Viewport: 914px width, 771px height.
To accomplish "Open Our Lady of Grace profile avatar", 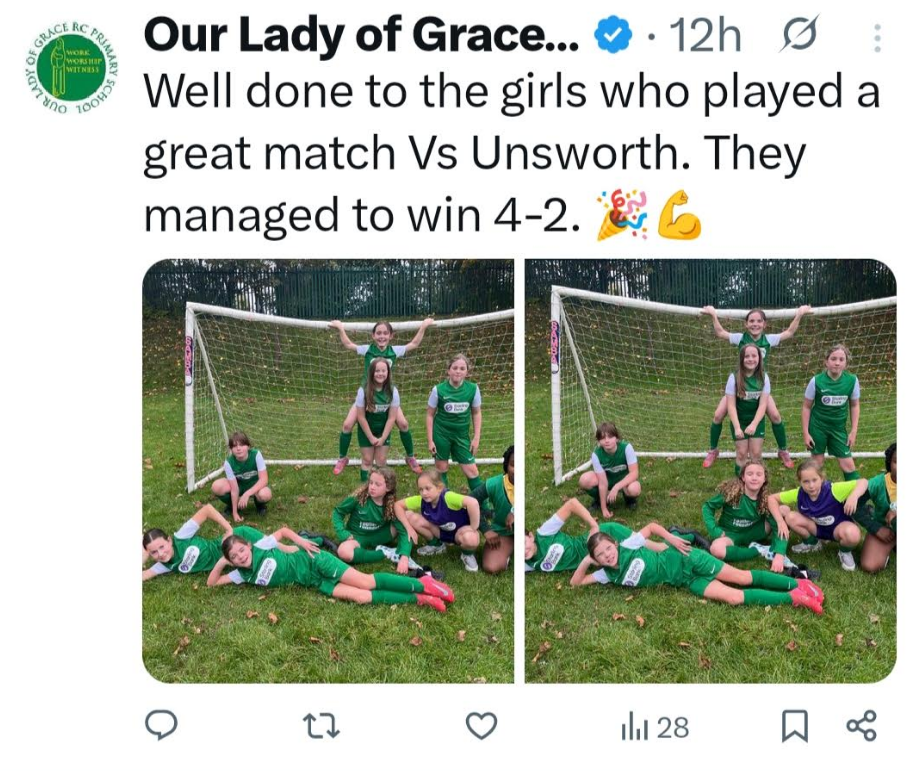I will click(73, 69).
